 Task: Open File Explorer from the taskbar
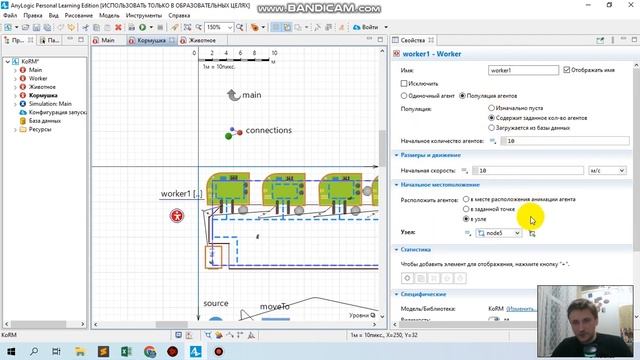(80, 351)
